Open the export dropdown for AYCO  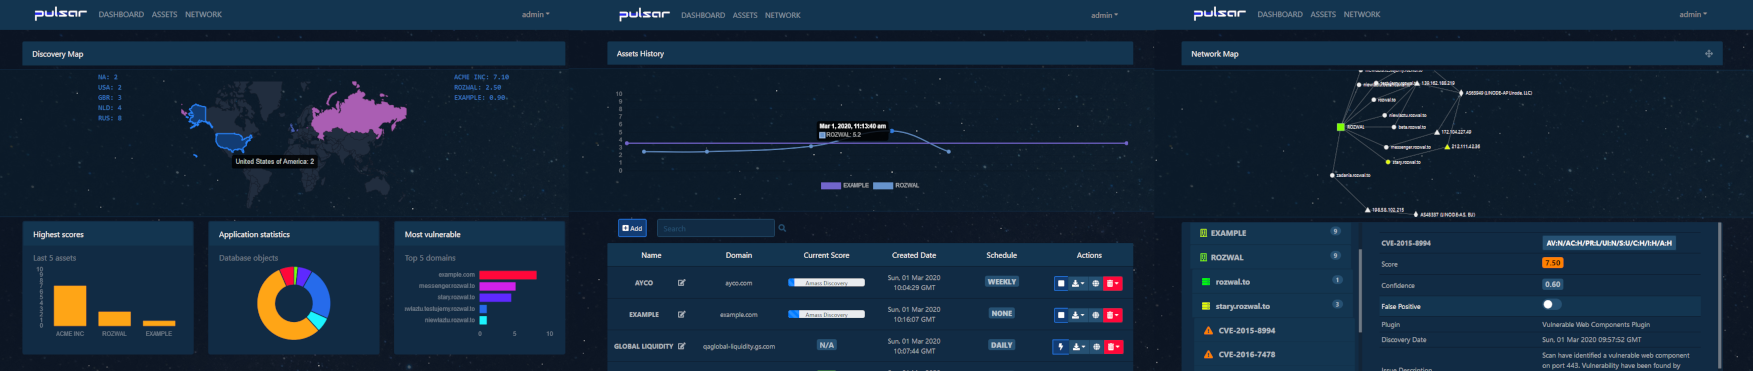pos(1078,283)
